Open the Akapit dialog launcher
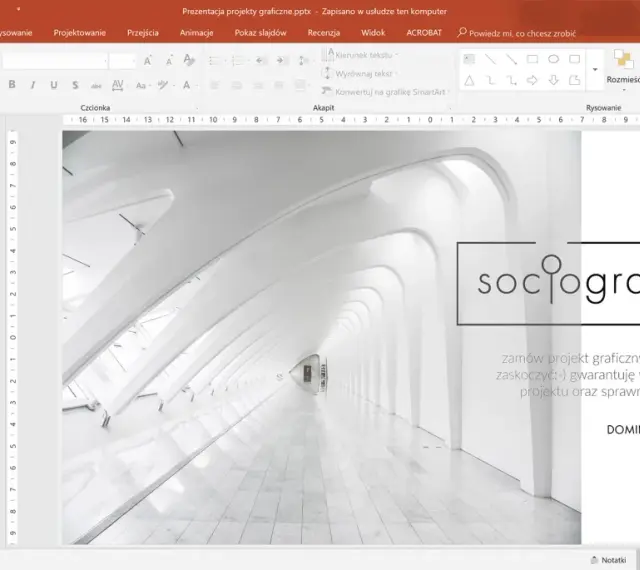640x570 pixels. (x=450, y=108)
